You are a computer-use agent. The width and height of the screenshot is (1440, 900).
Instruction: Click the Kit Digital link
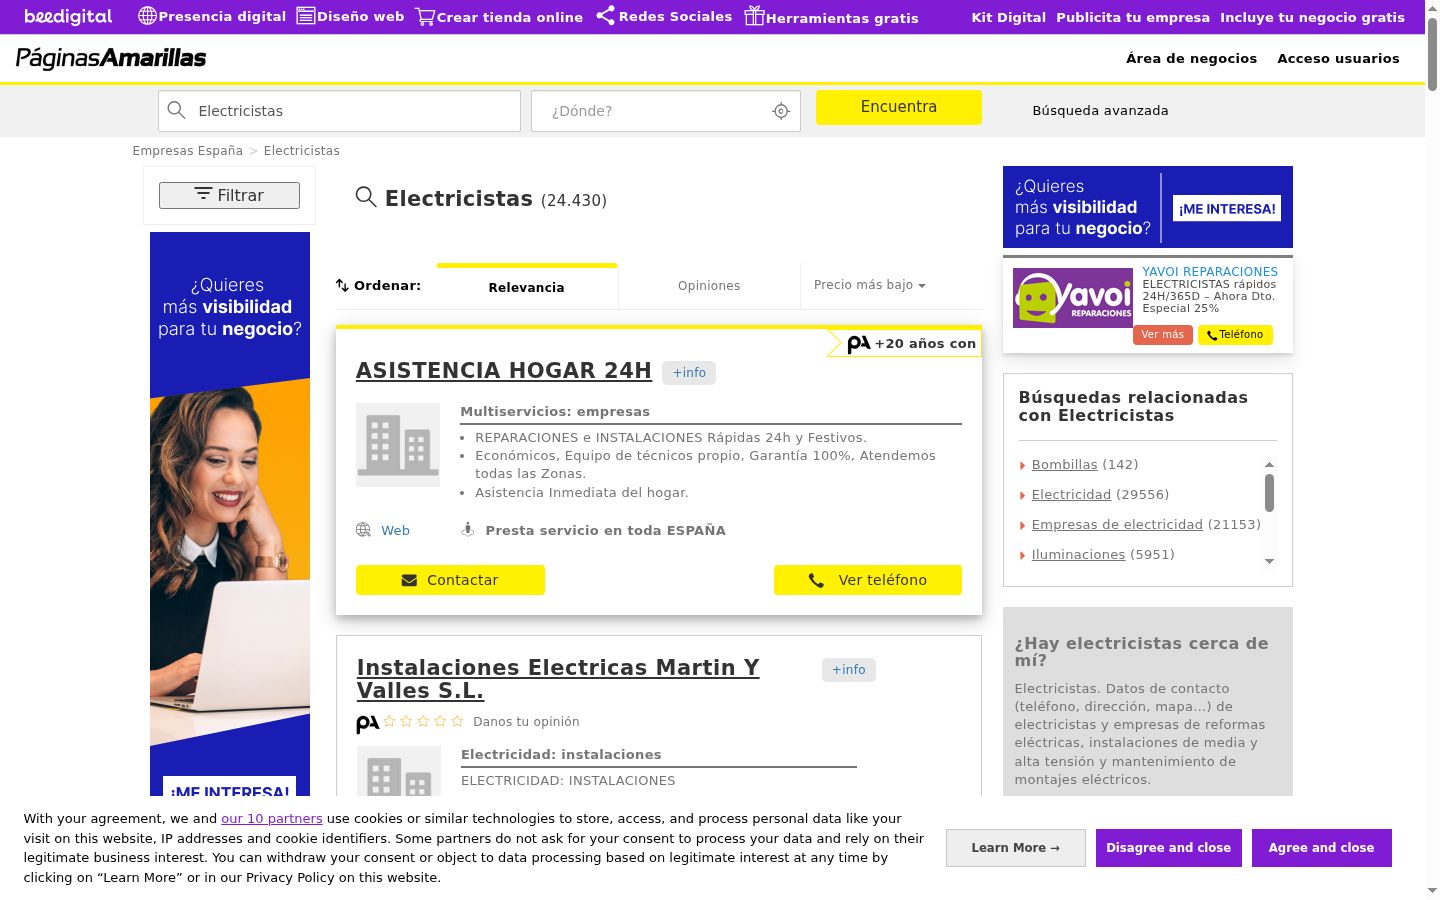pos(1008,17)
